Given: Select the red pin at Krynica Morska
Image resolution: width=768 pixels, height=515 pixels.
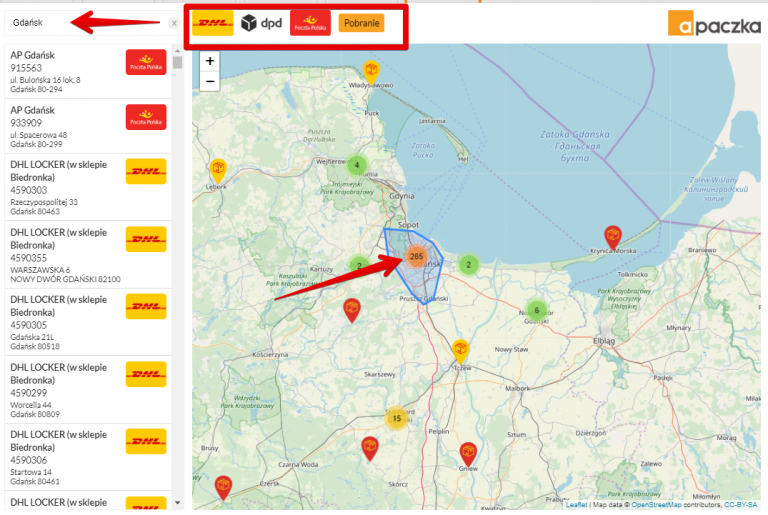Looking at the screenshot, I should (613, 237).
